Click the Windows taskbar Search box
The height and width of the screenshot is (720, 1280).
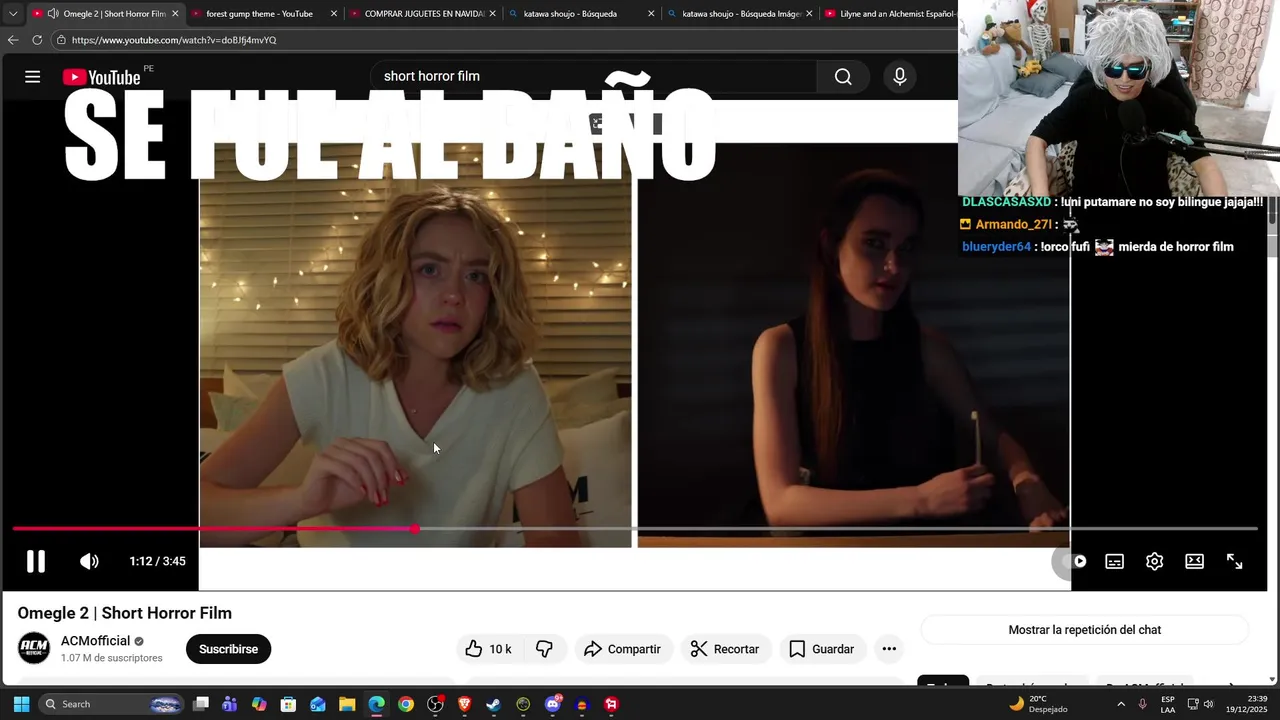tap(111, 704)
